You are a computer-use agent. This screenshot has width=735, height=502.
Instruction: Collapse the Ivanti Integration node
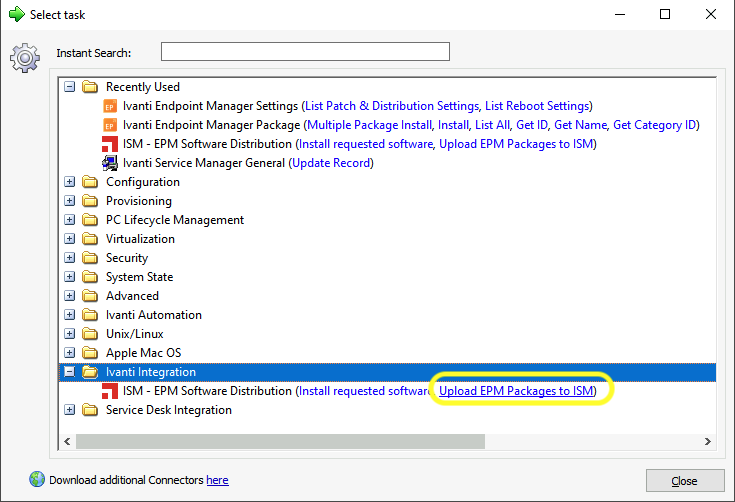tap(69, 372)
